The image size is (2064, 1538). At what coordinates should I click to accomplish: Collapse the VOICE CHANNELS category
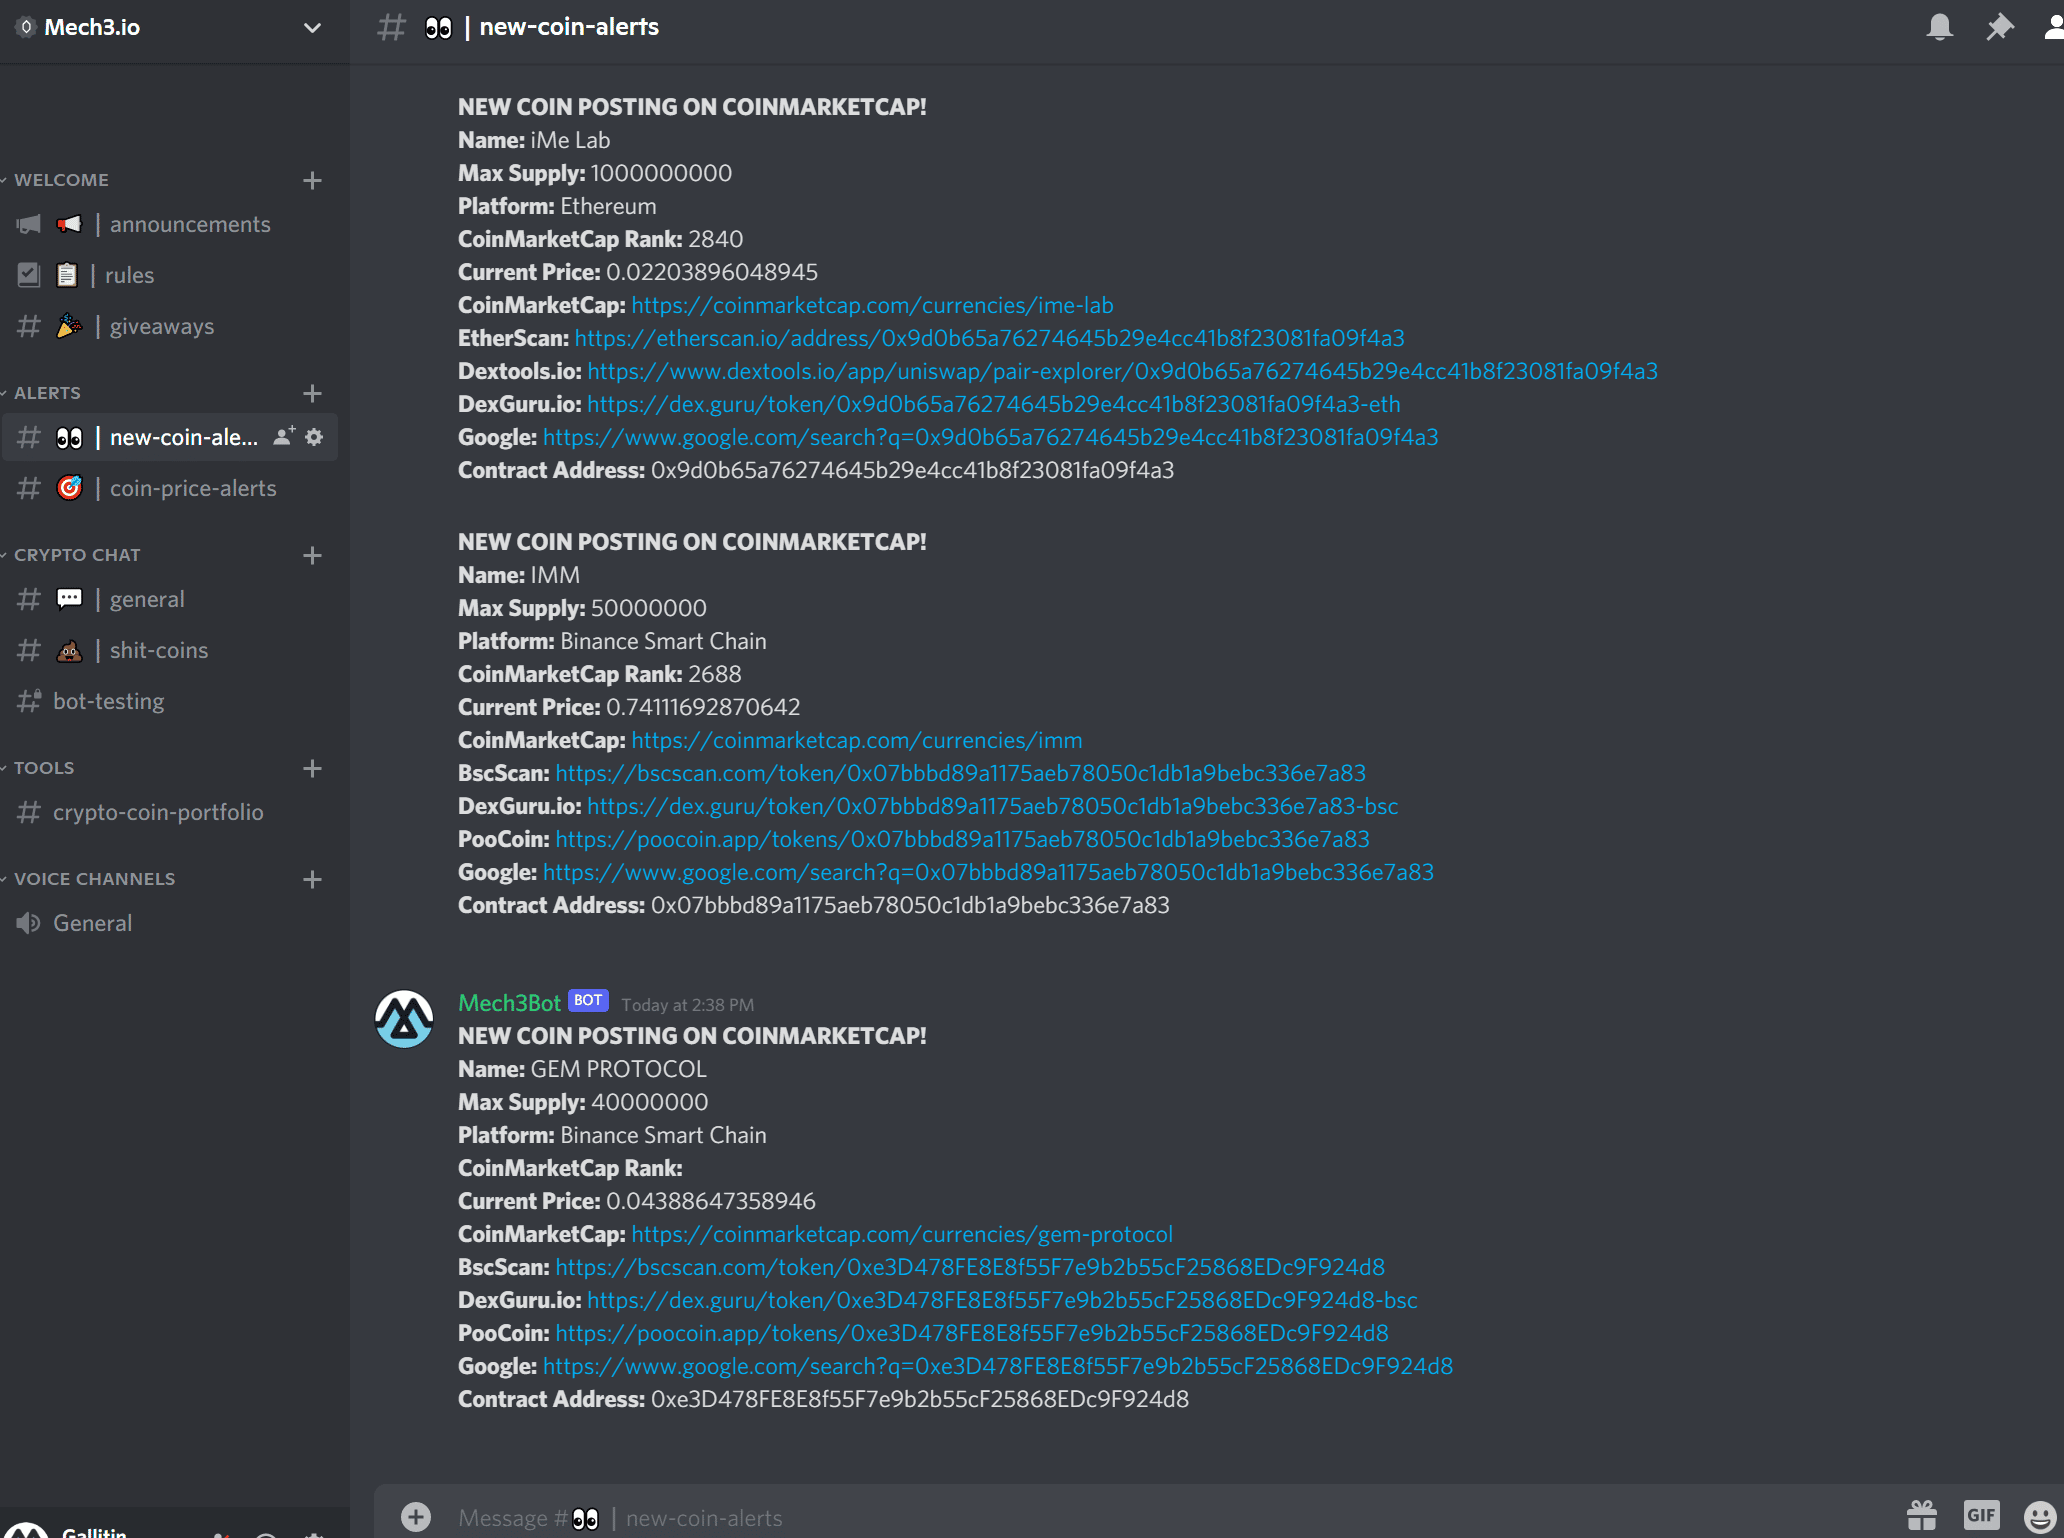tap(94, 879)
